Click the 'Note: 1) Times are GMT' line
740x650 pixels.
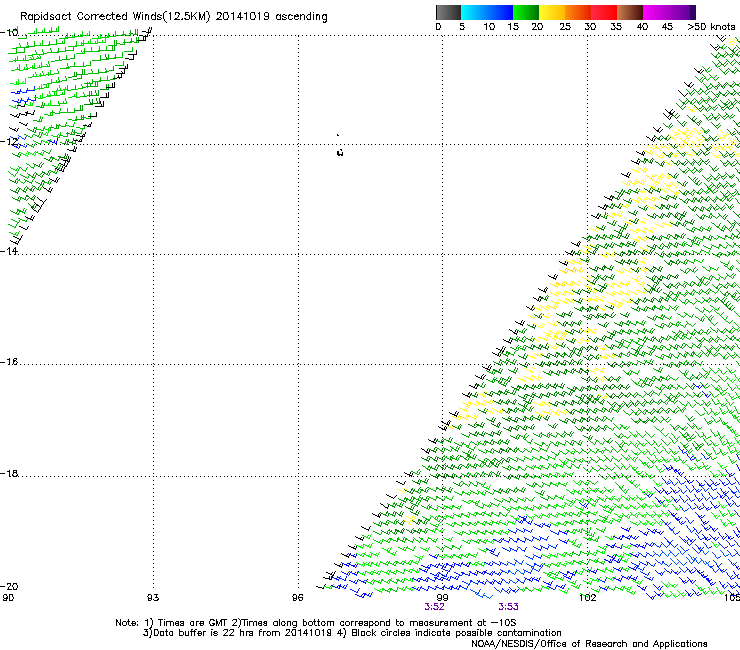click(x=316, y=623)
